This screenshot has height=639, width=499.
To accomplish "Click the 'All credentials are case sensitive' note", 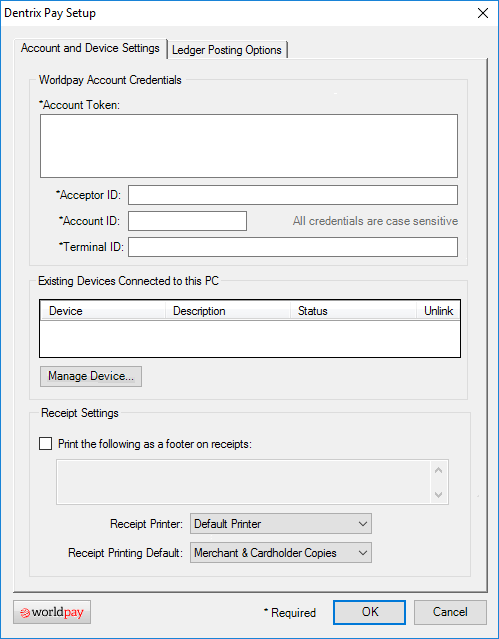I will click(x=375, y=221).
